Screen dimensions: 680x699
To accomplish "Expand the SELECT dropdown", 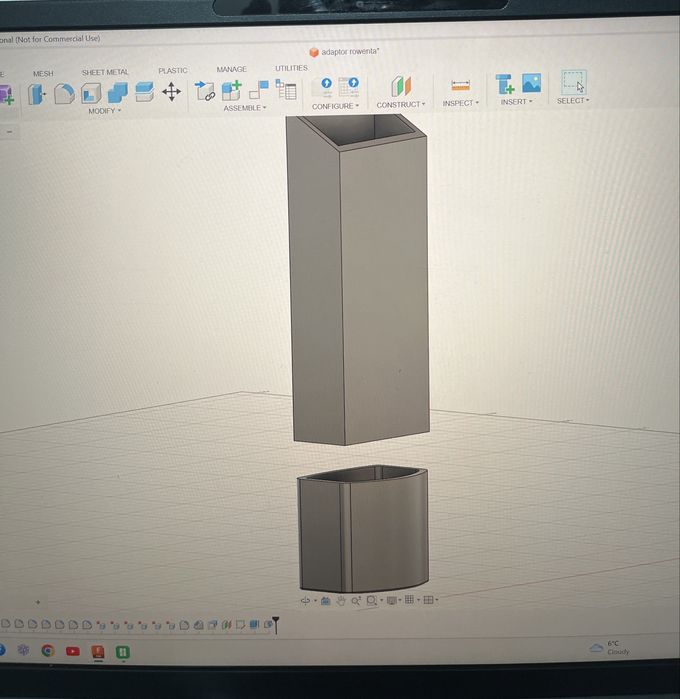I will 573,101.
